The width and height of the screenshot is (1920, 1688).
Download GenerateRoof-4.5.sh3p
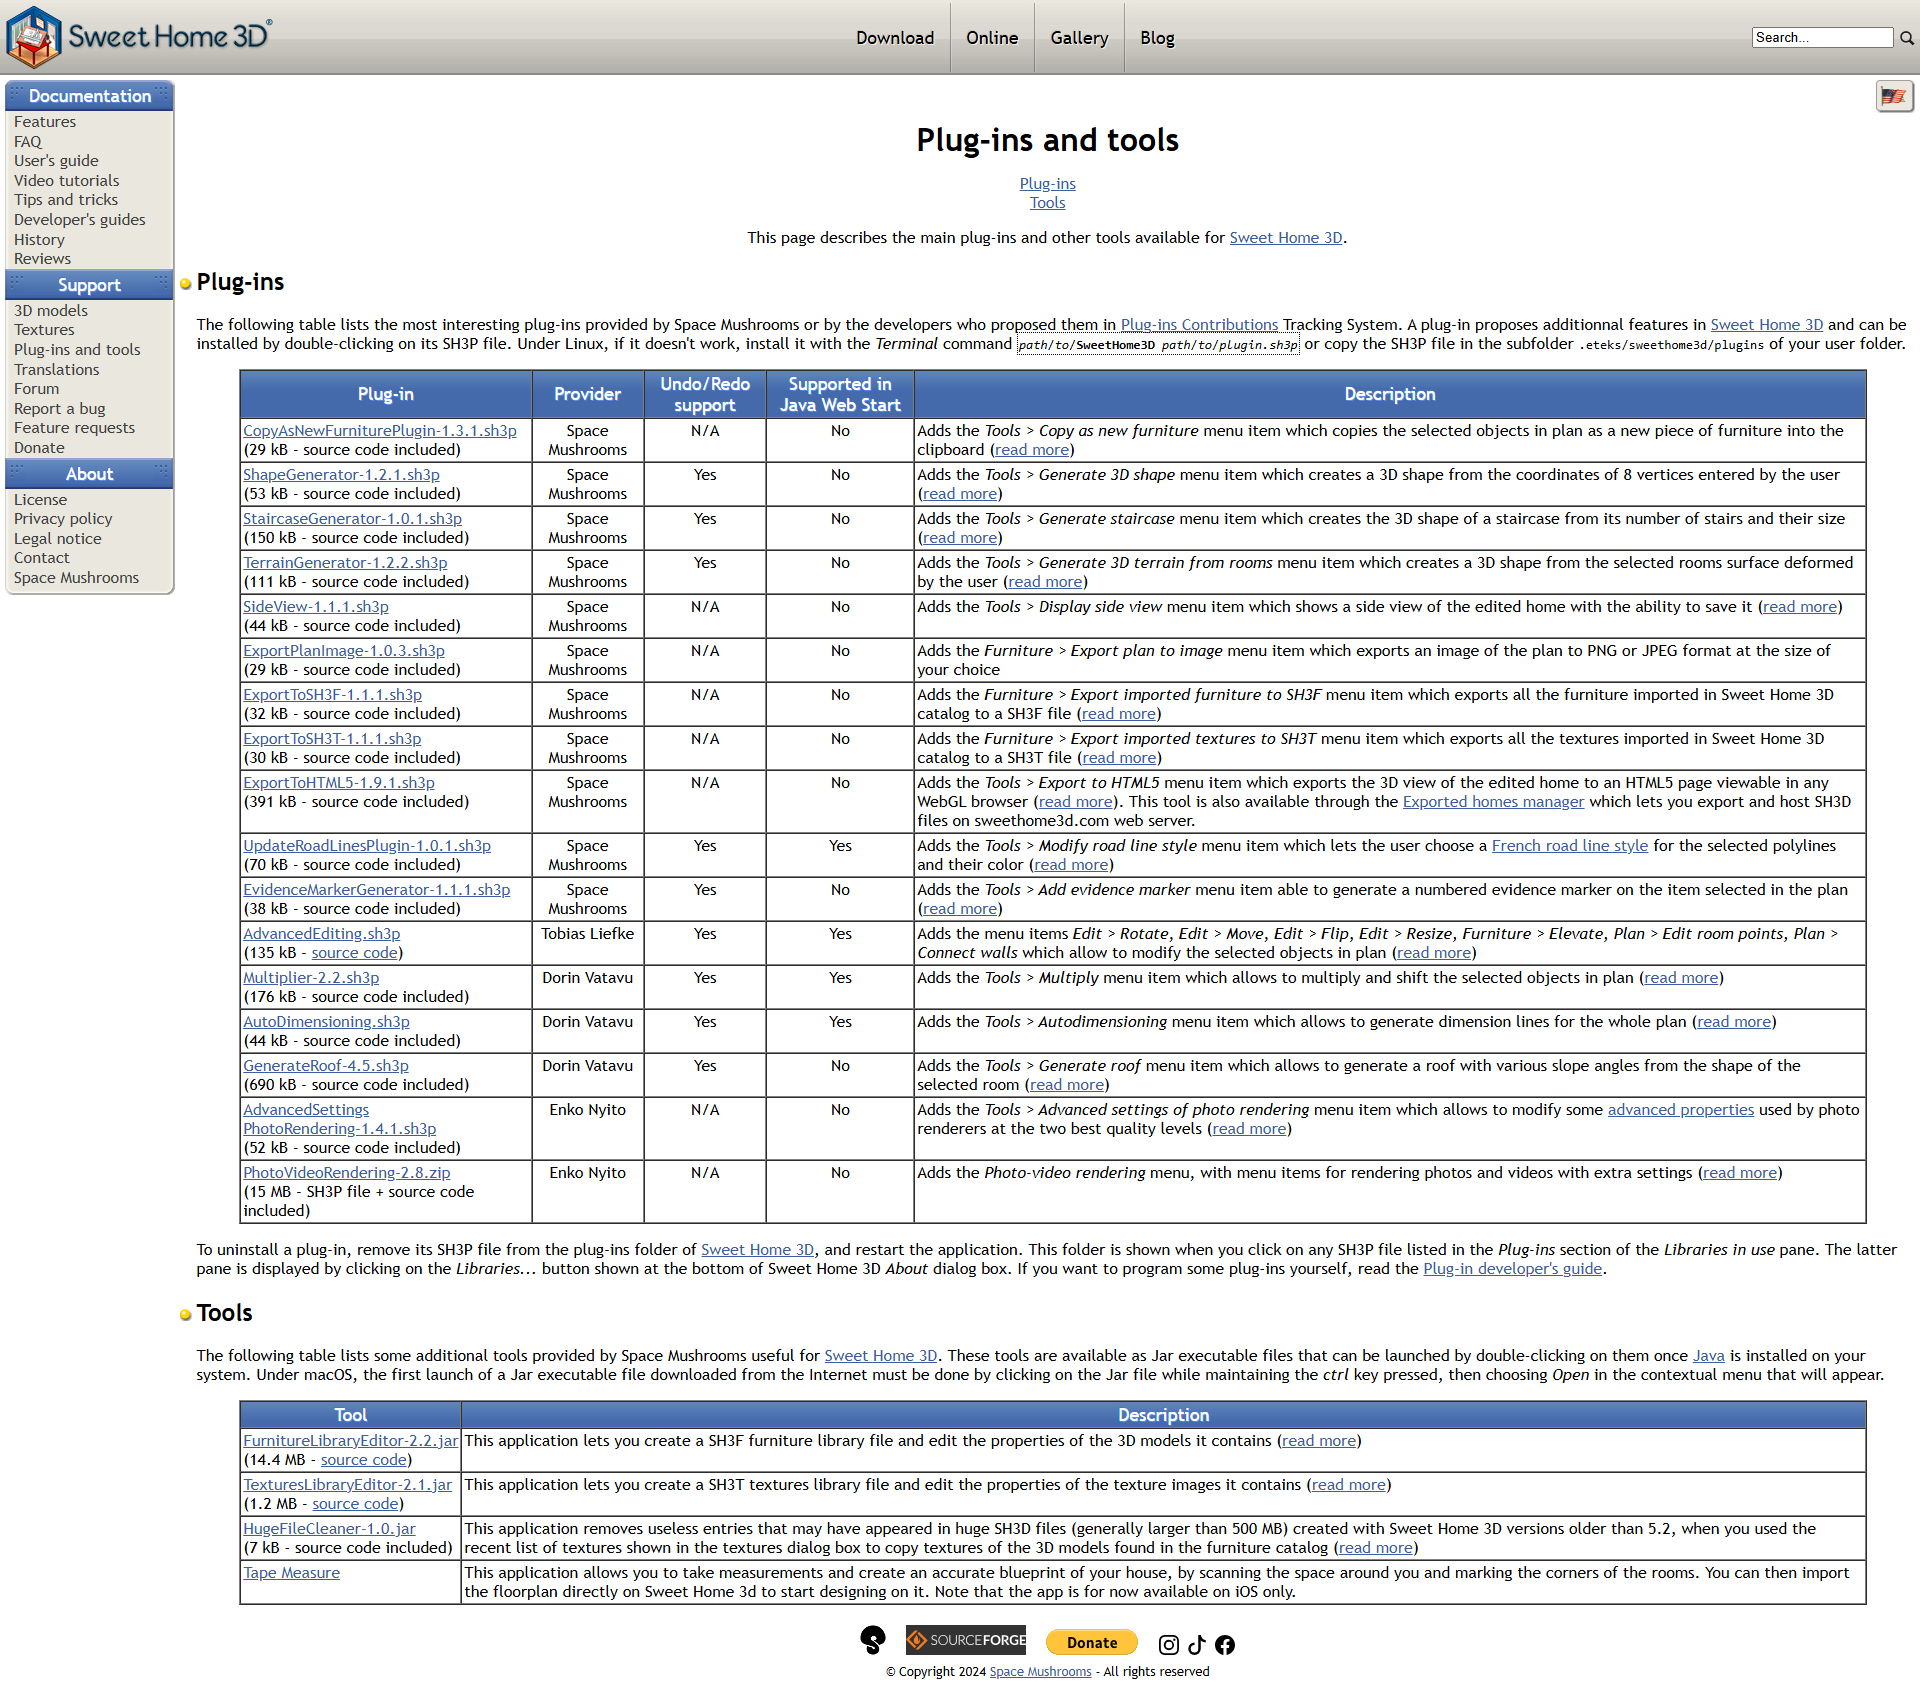pos(326,1065)
